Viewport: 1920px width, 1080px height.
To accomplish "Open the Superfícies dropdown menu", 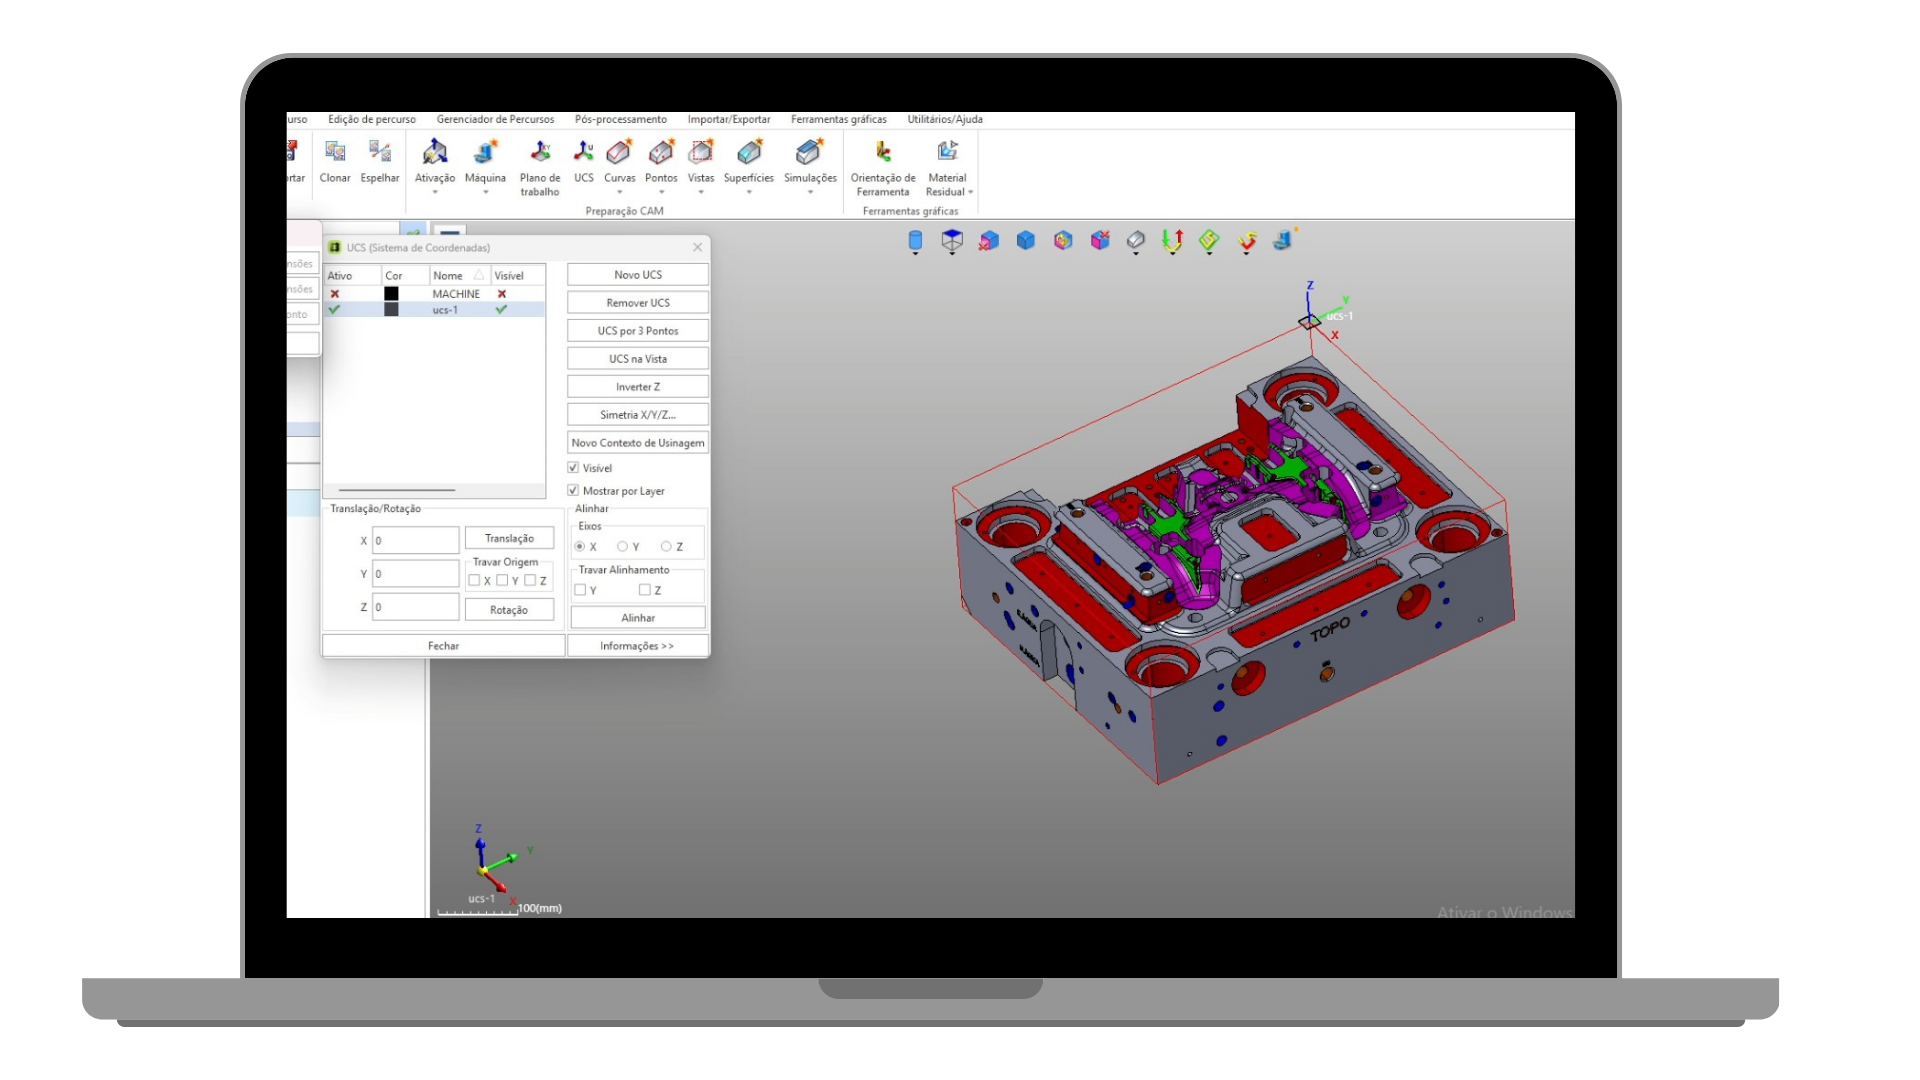I will [748, 192].
